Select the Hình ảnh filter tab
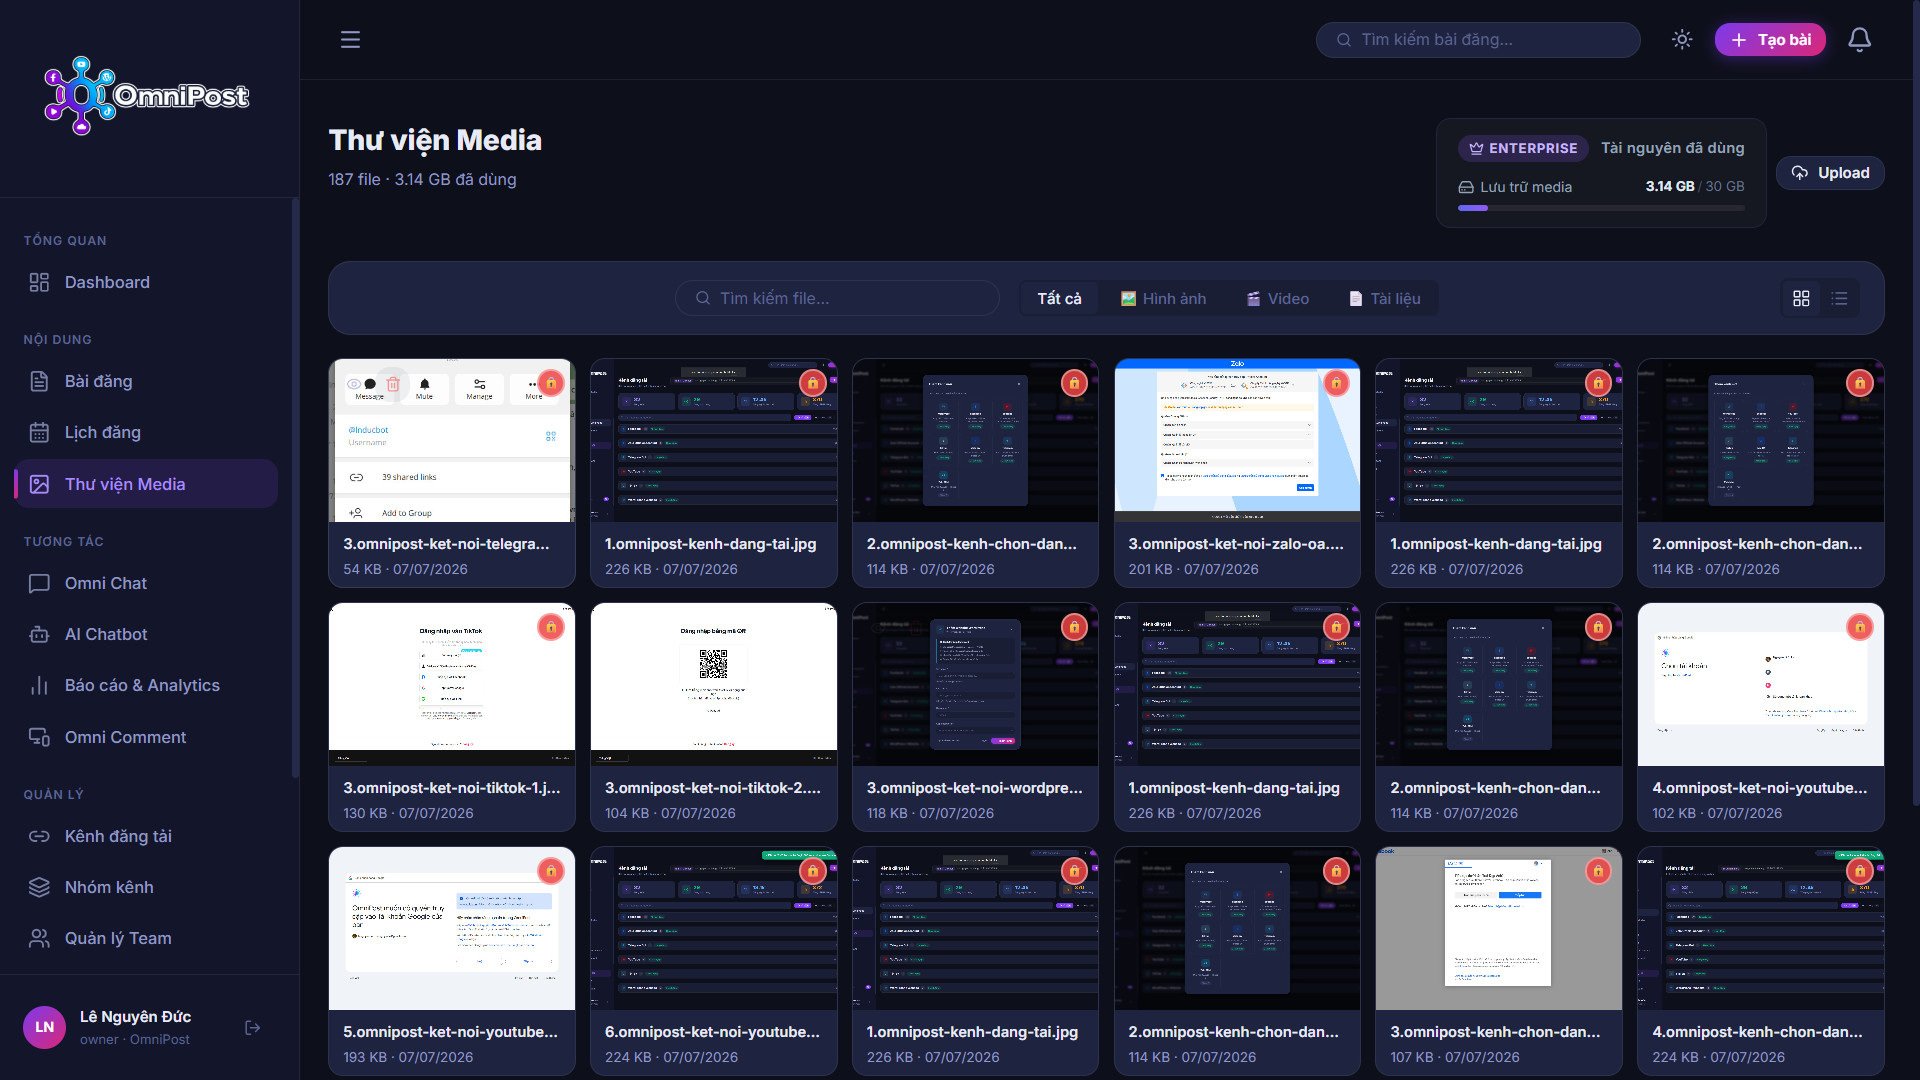Viewport: 1920px width, 1080px height. click(1163, 298)
